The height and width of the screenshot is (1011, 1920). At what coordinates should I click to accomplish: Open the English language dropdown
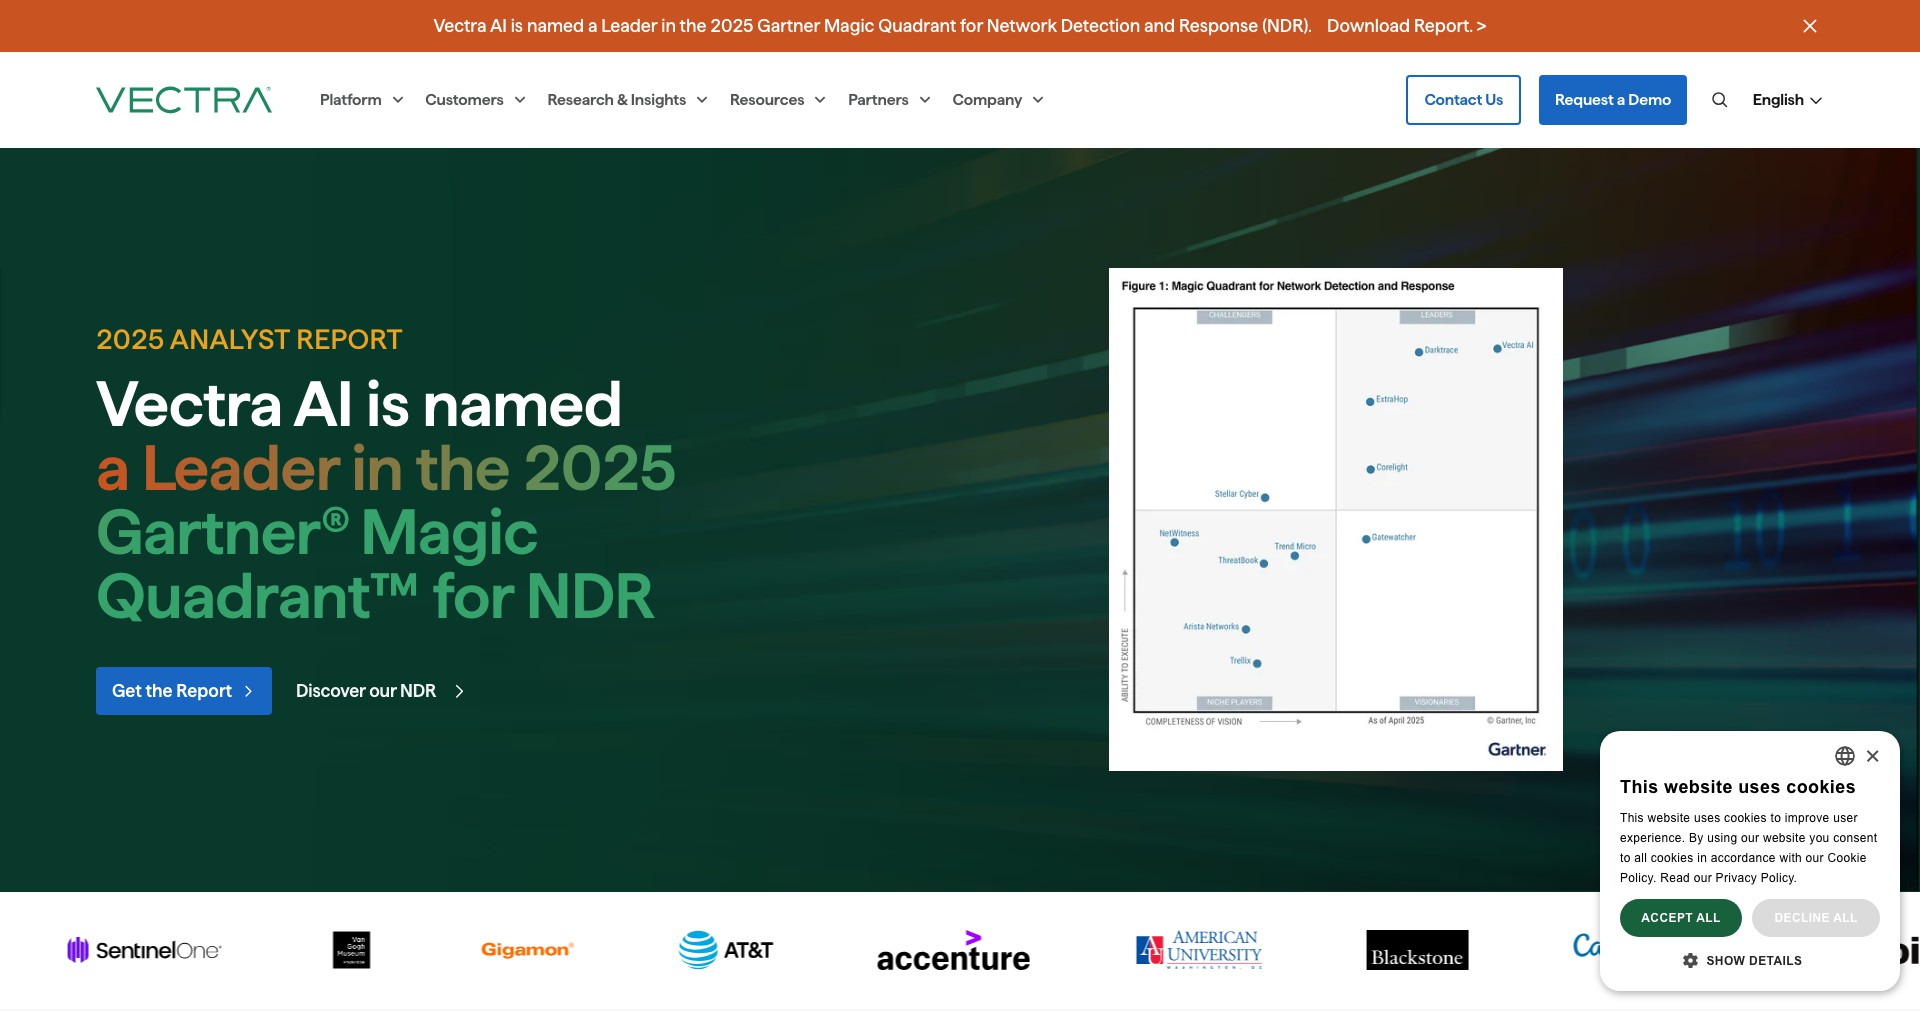click(x=1787, y=100)
